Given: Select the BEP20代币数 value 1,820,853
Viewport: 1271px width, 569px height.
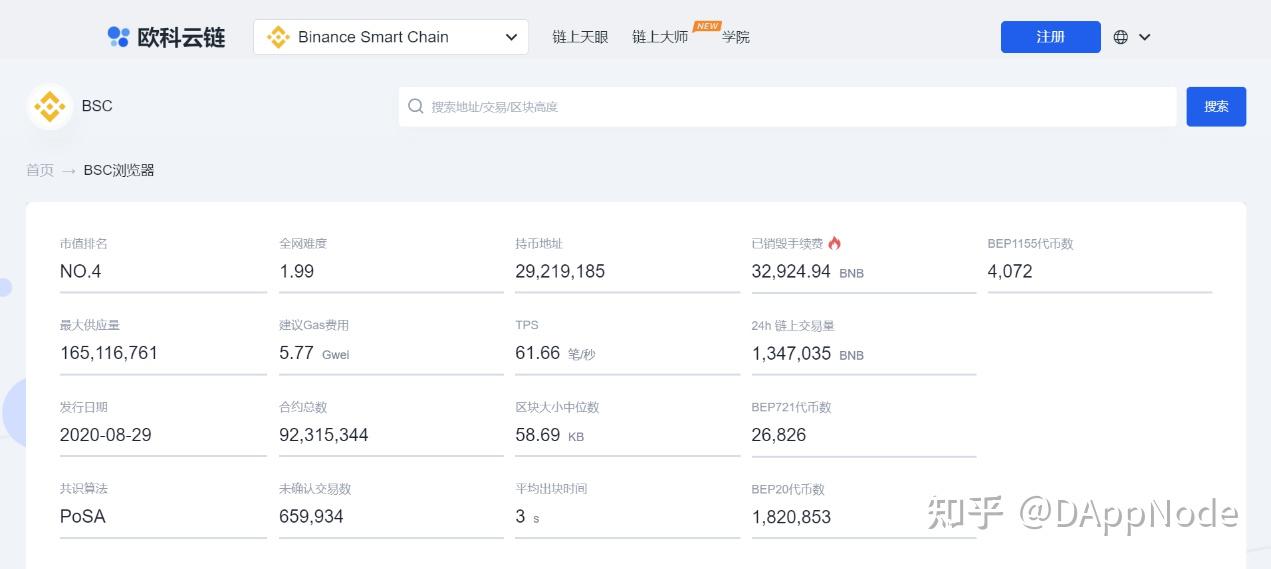Looking at the screenshot, I should [x=791, y=517].
